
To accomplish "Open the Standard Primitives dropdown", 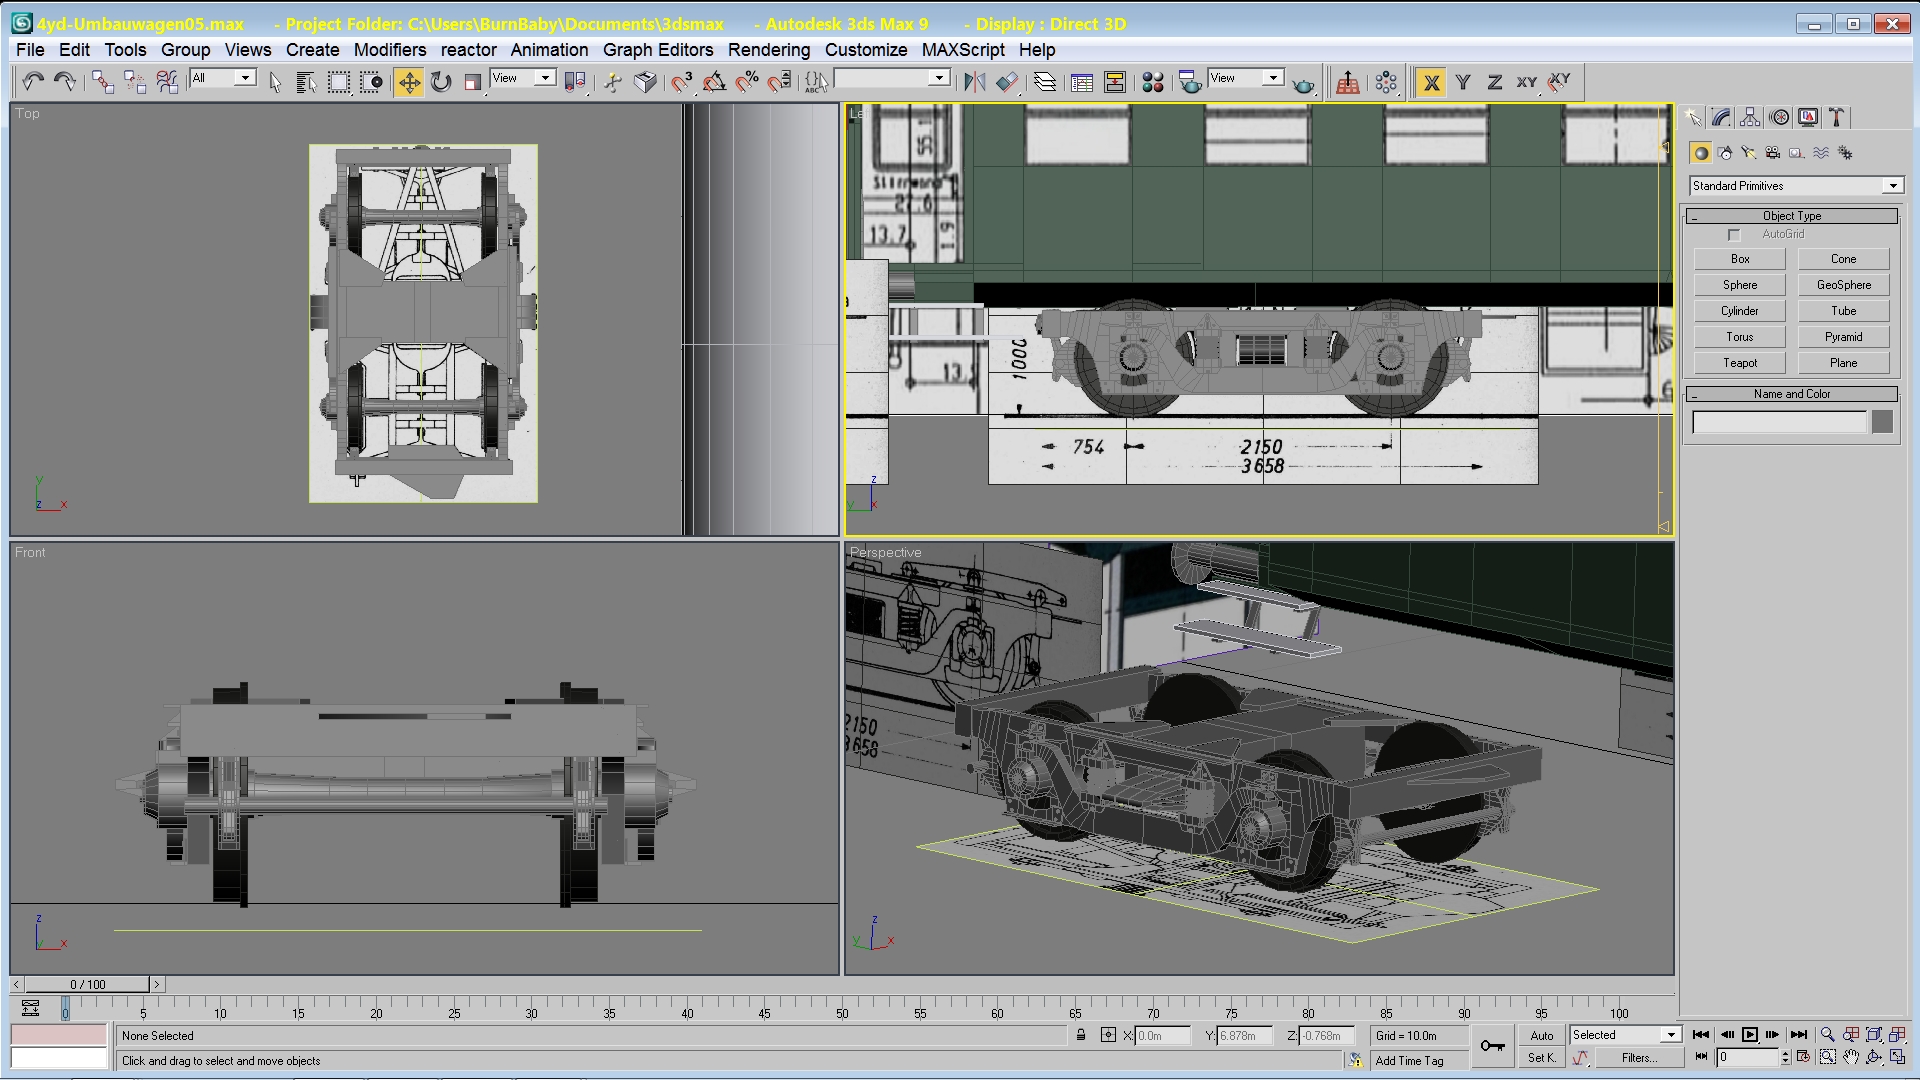I will (x=1892, y=186).
